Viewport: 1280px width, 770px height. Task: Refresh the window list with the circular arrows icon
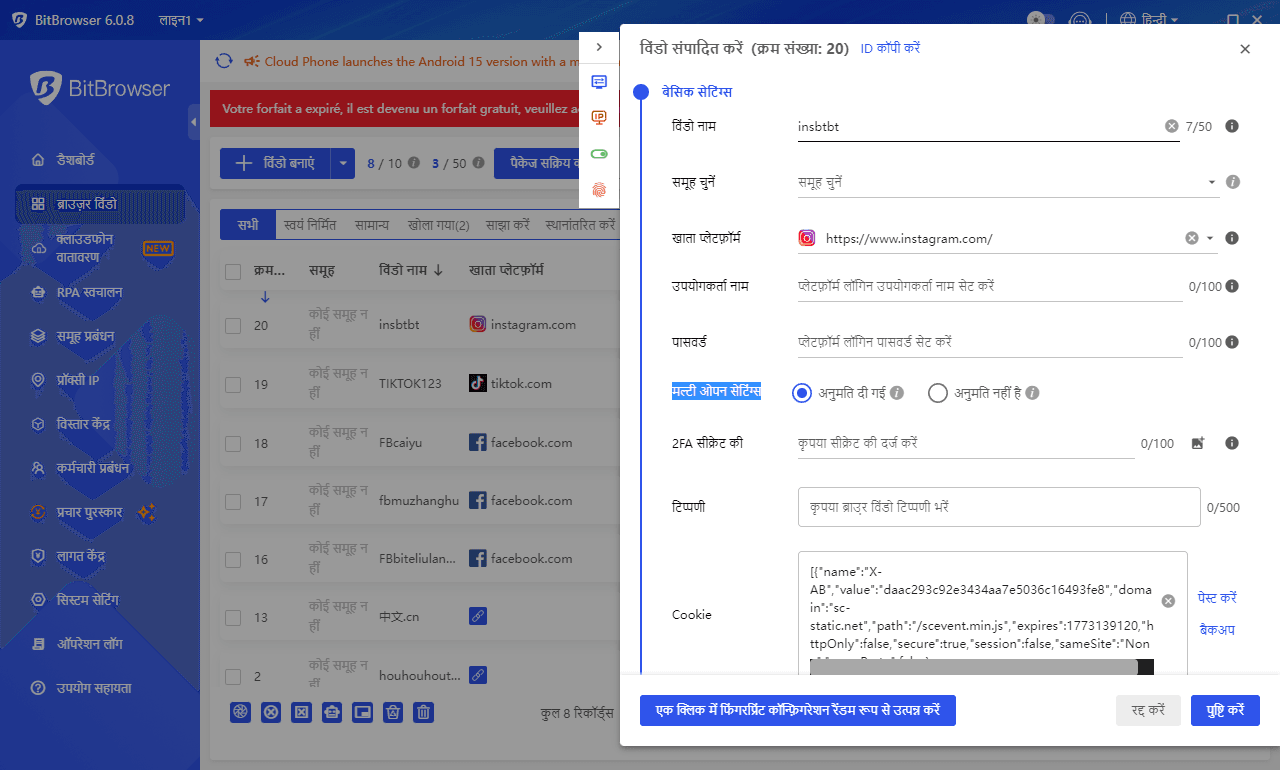224,61
